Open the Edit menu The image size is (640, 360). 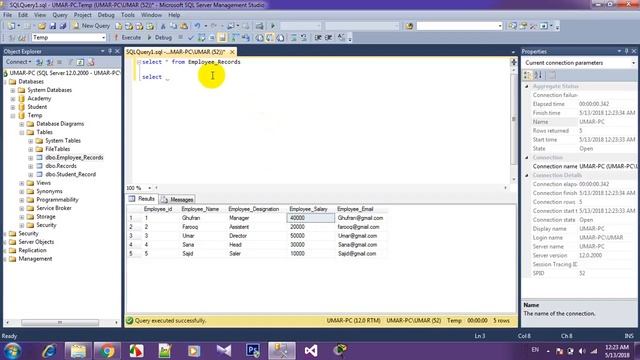point(23,15)
